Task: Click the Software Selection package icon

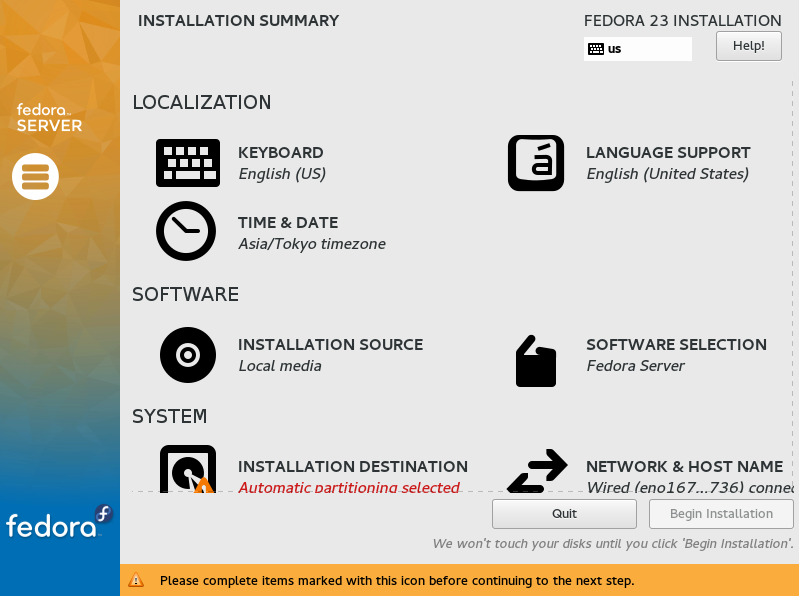Action: tap(536, 361)
